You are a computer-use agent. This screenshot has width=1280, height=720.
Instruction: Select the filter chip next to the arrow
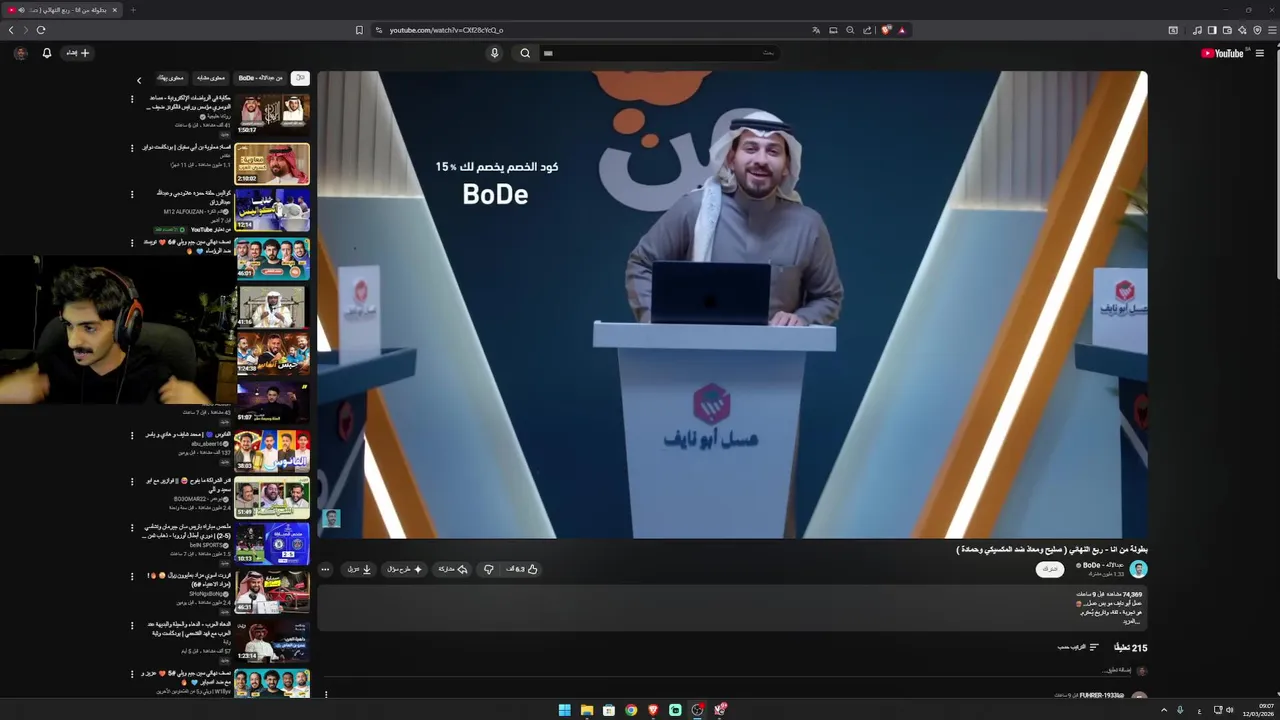click(171, 78)
